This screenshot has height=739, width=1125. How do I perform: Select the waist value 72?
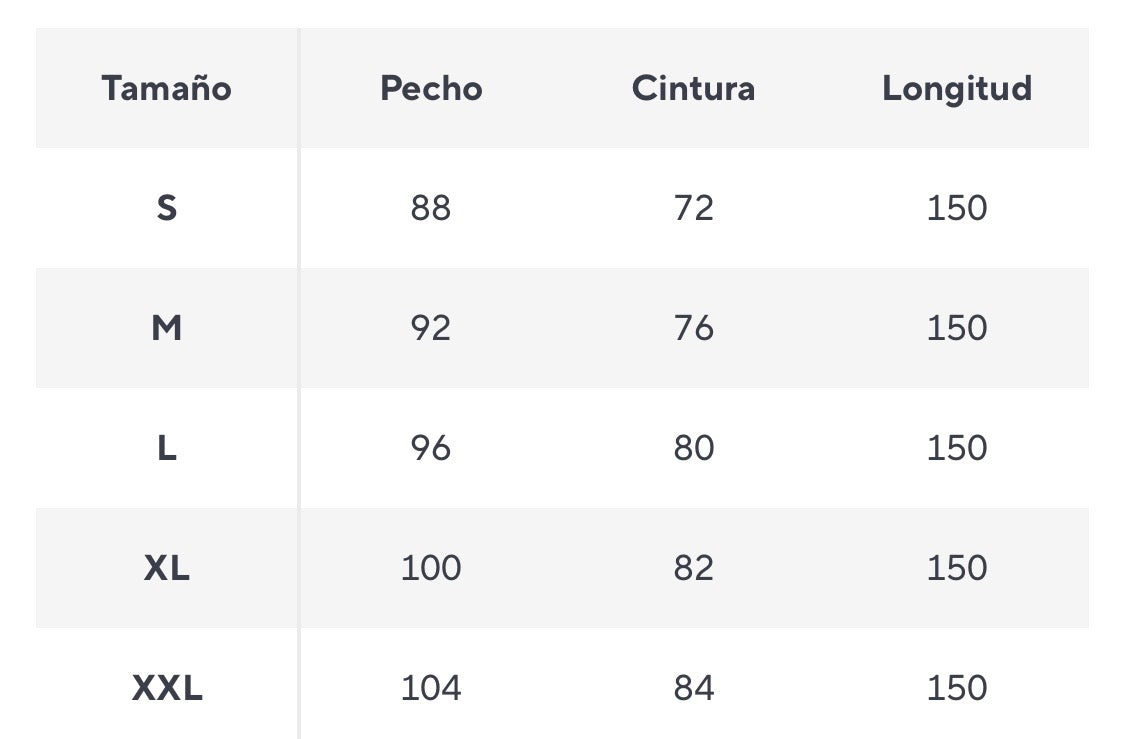[693, 208]
